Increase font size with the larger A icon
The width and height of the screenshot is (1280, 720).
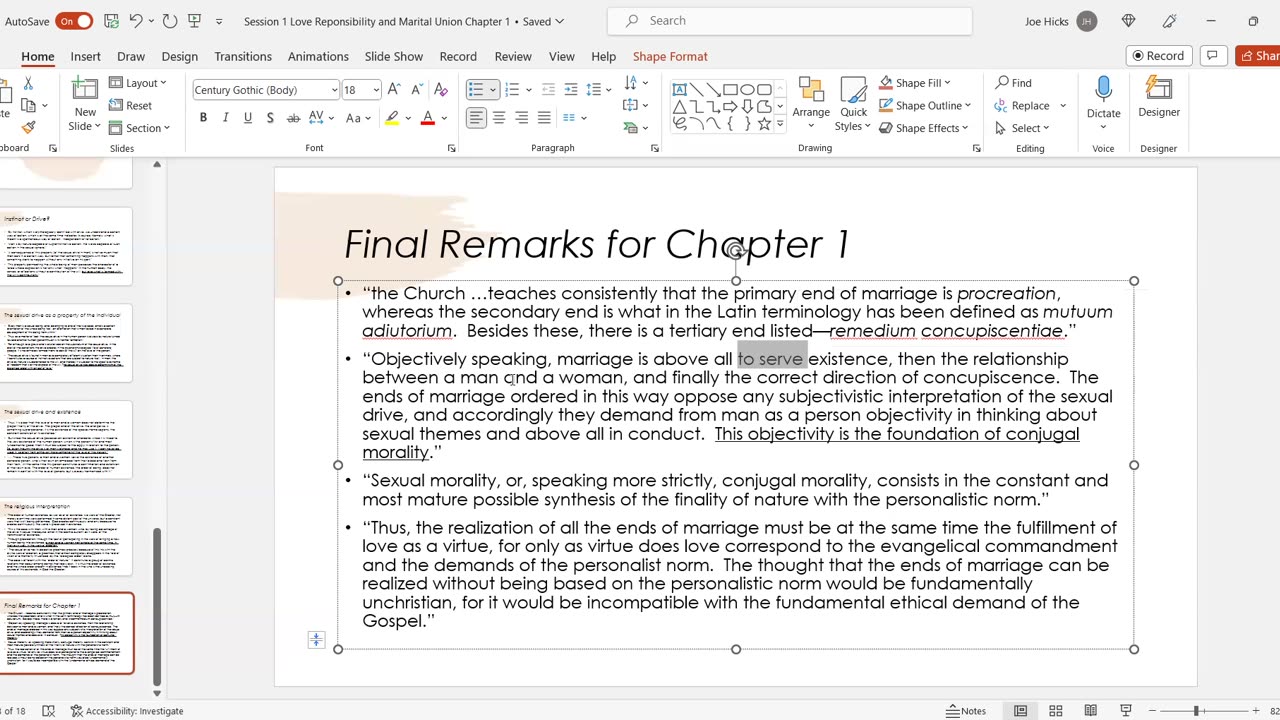coord(394,90)
